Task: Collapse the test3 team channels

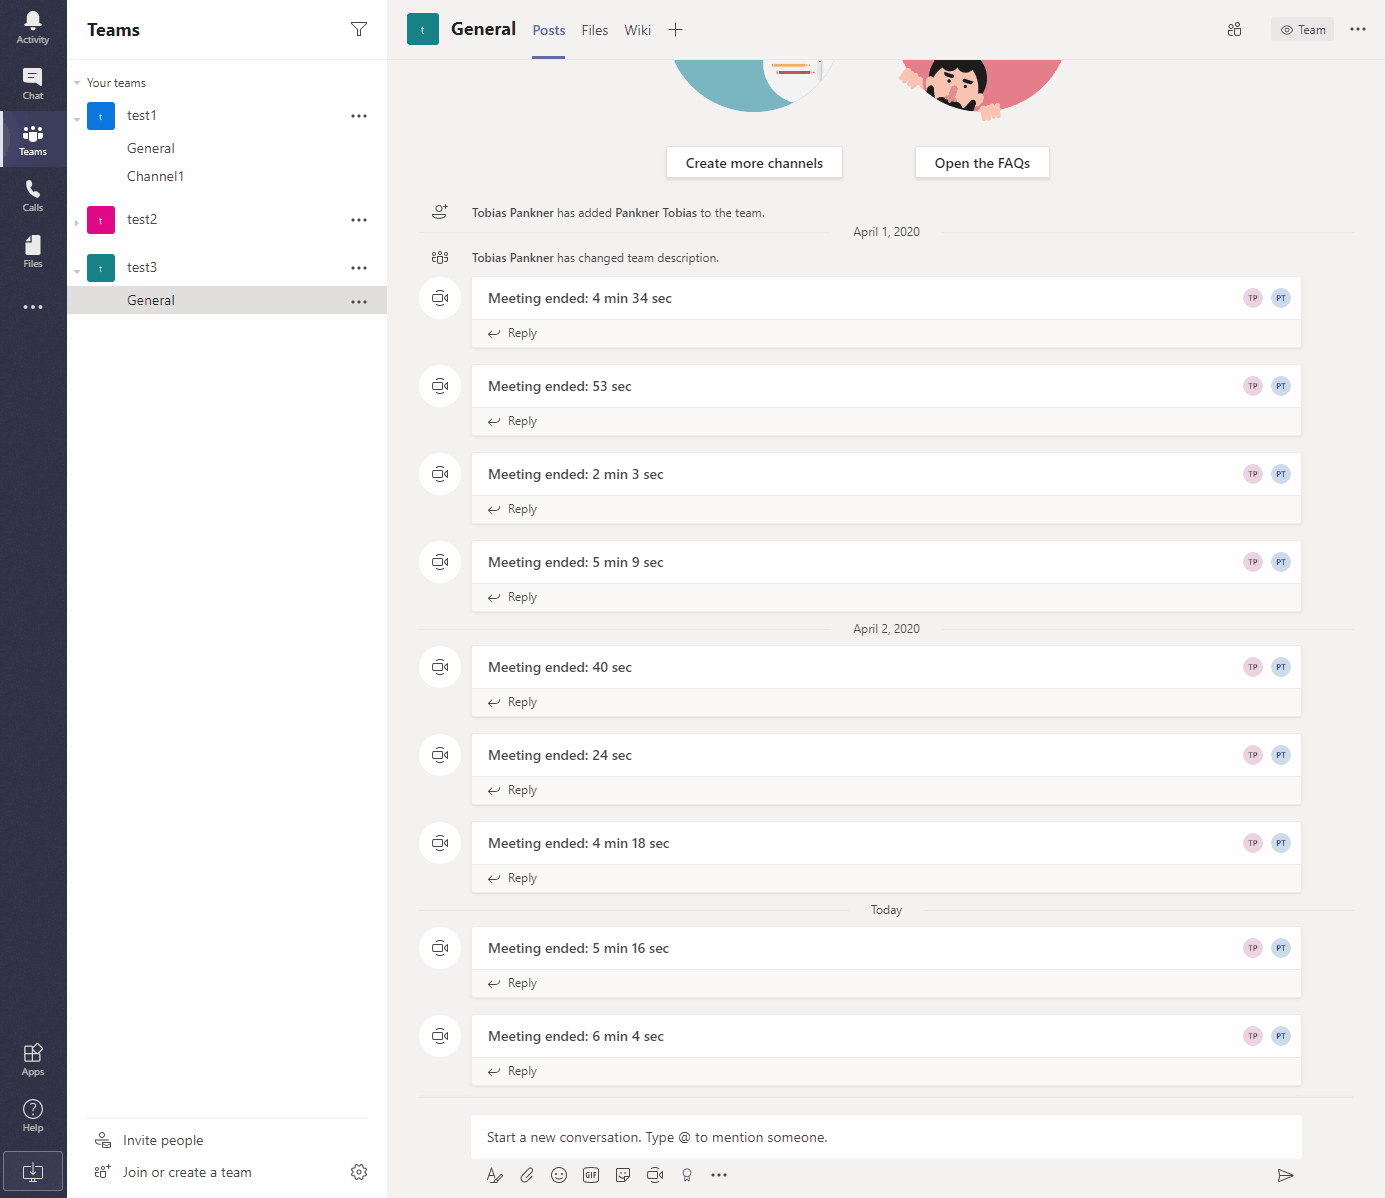Action: pos(77,271)
